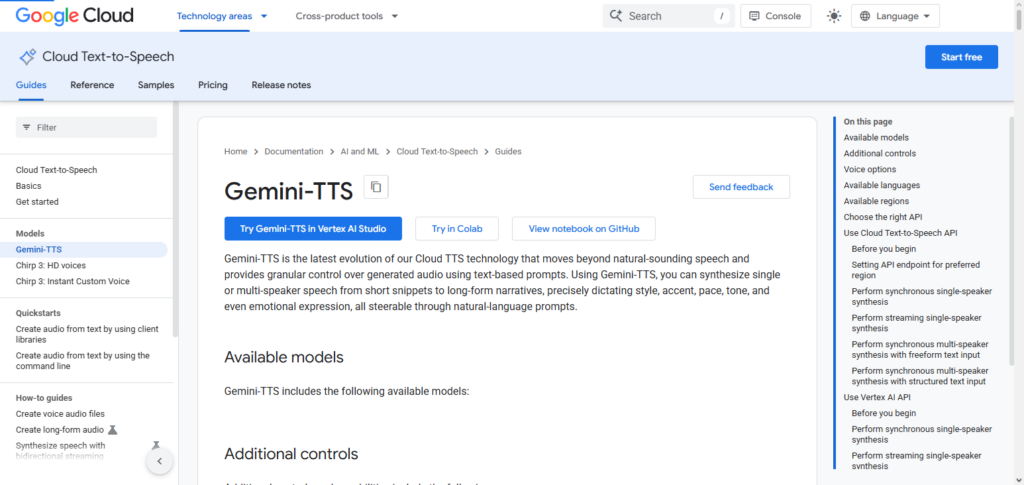Viewport: 1024px width, 485px height.
Task: Select Get started in the sidebar
Action: coord(37,202)
